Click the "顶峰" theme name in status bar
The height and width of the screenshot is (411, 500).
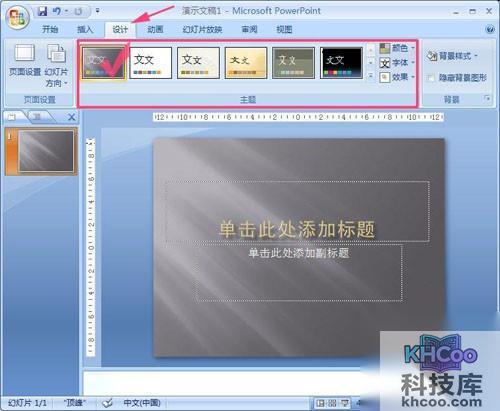(x=75, y=403)
